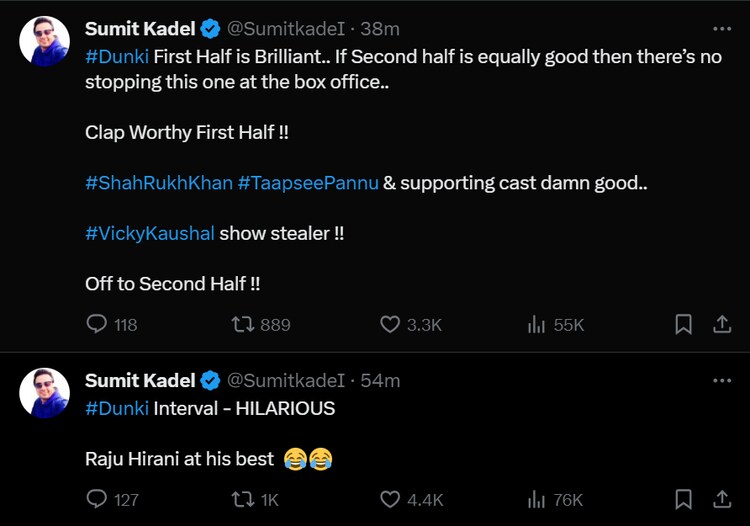
Task: Bookmark the Dunki Interval tweet
Action: coord(683,498)
